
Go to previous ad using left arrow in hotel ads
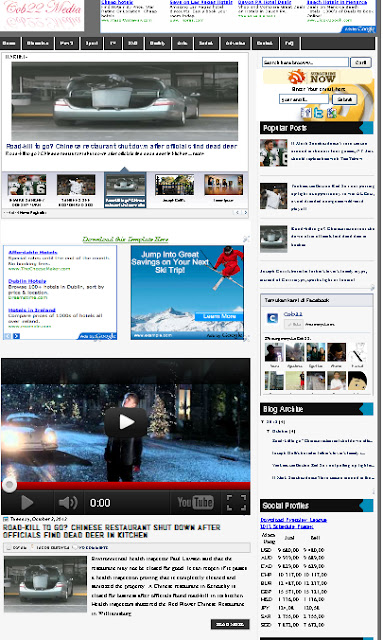[x=8, y=336]
